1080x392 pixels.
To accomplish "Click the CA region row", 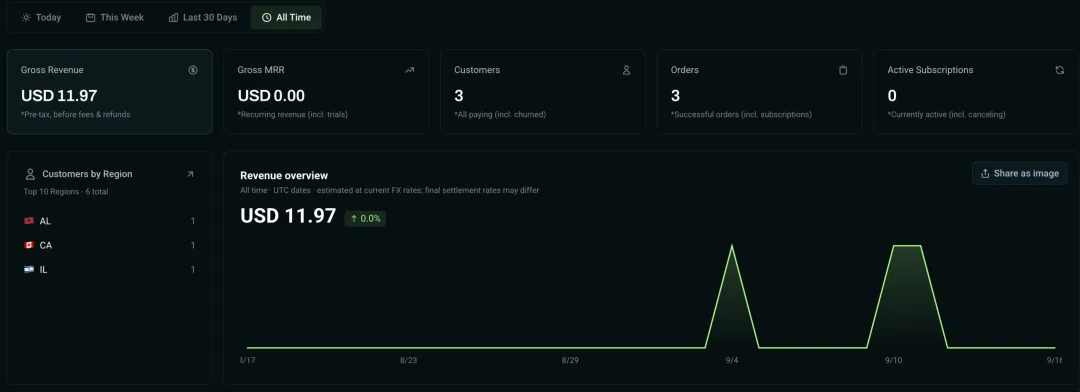I will [110, 245].
